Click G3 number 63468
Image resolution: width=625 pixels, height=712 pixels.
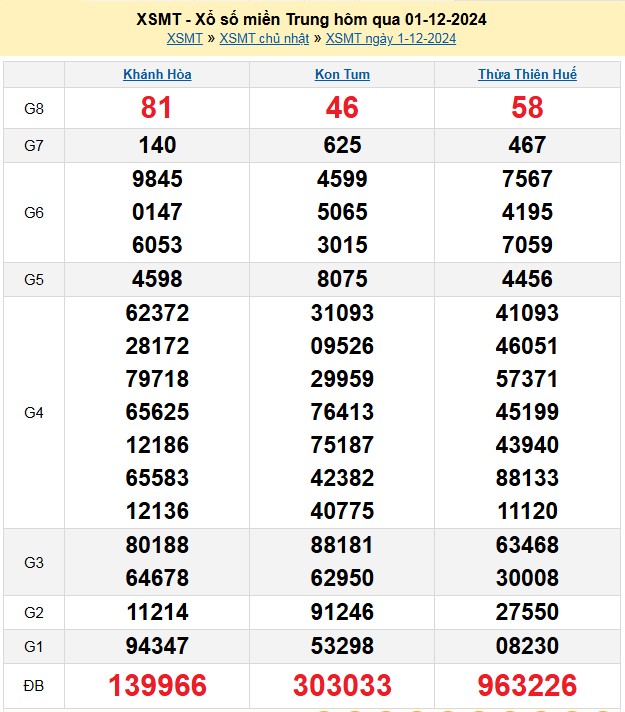[527, 545]
